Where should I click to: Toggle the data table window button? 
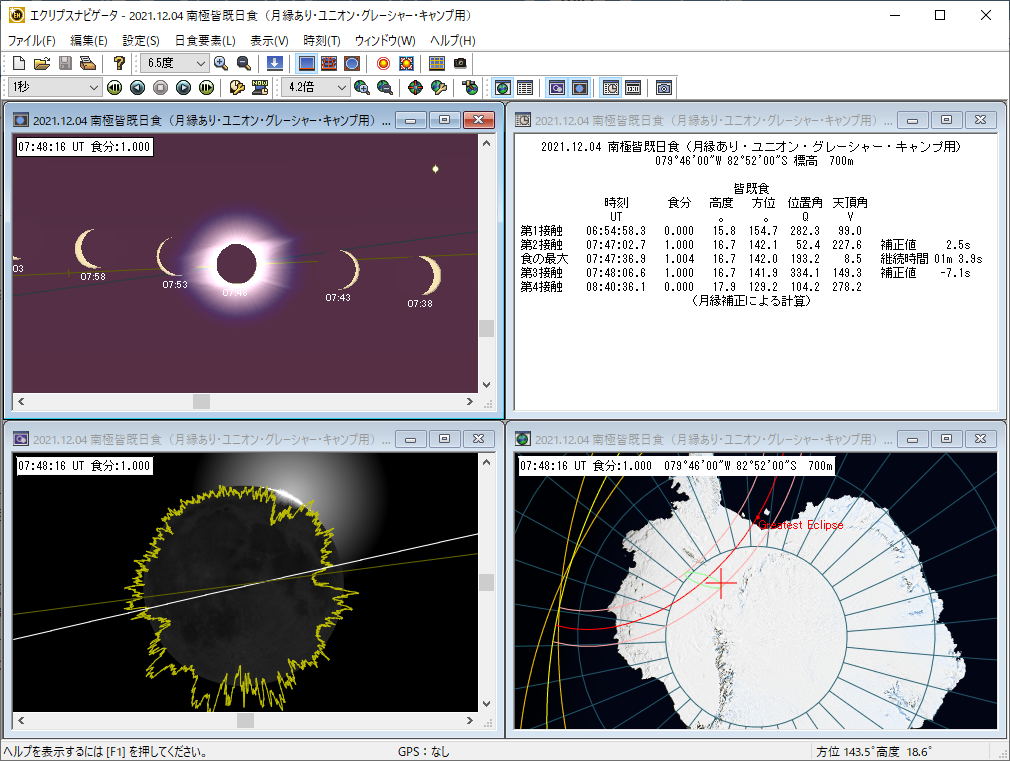coord(525,88)
